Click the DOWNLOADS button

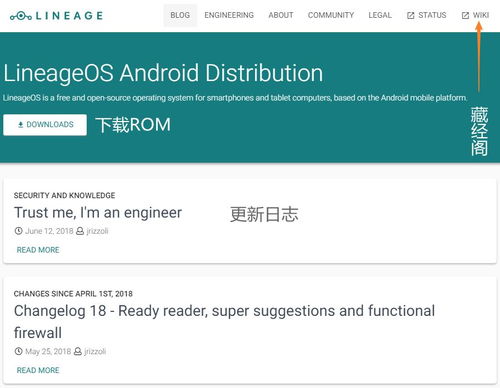pyautogui.click(x=45, y=125)
